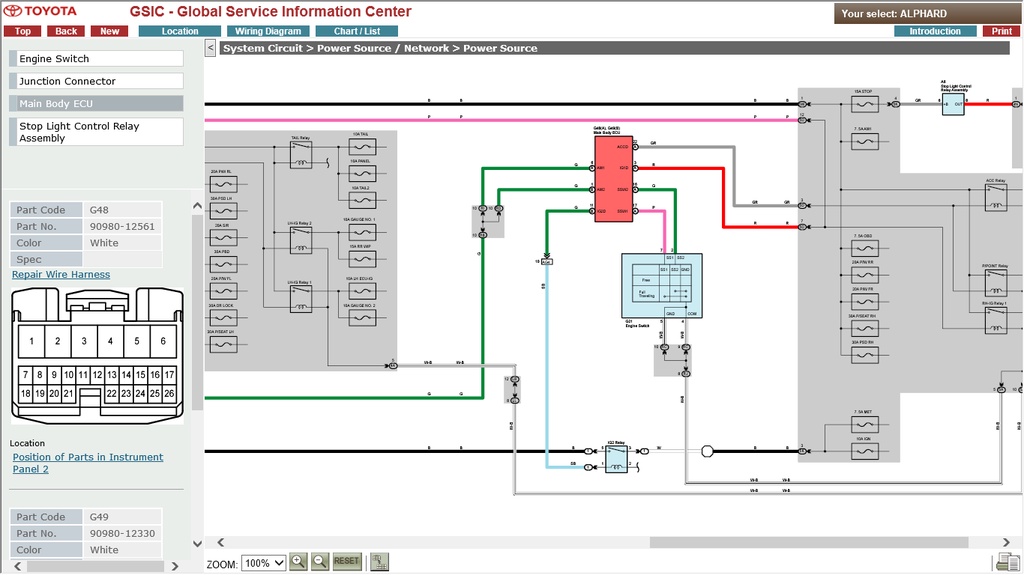Select Stop Light Control Relay Assembly item

pos(96,132)
